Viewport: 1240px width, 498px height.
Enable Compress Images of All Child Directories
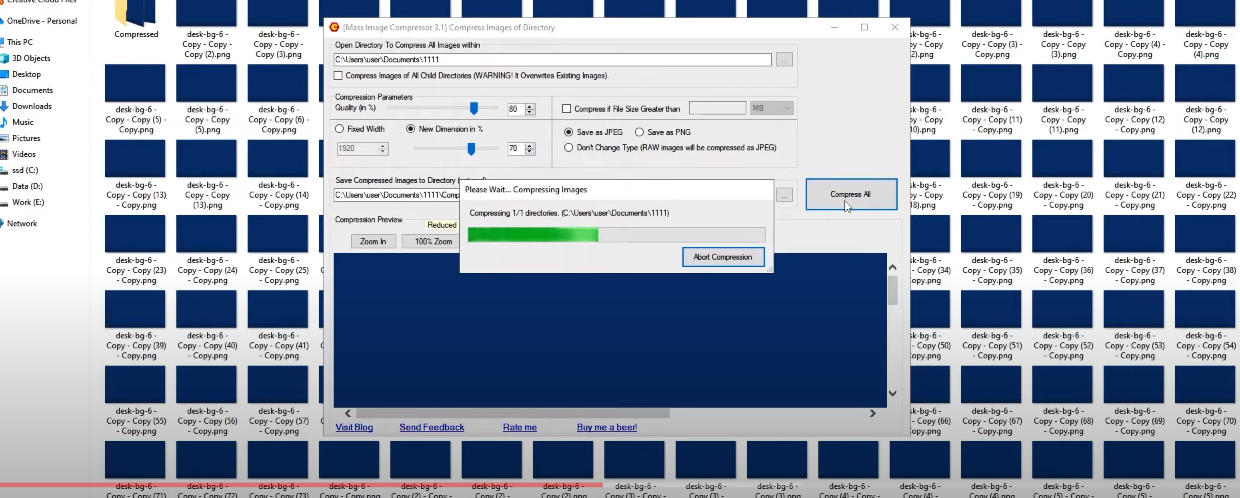(470, 75)
